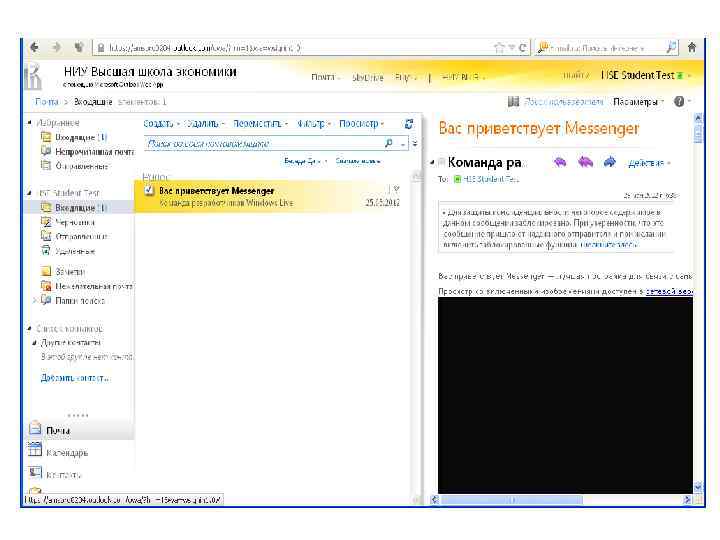Image resolution: width=720 pixels, height=540 pixels.
Task: Open the browser home page icon
Action: click(692, 47)
